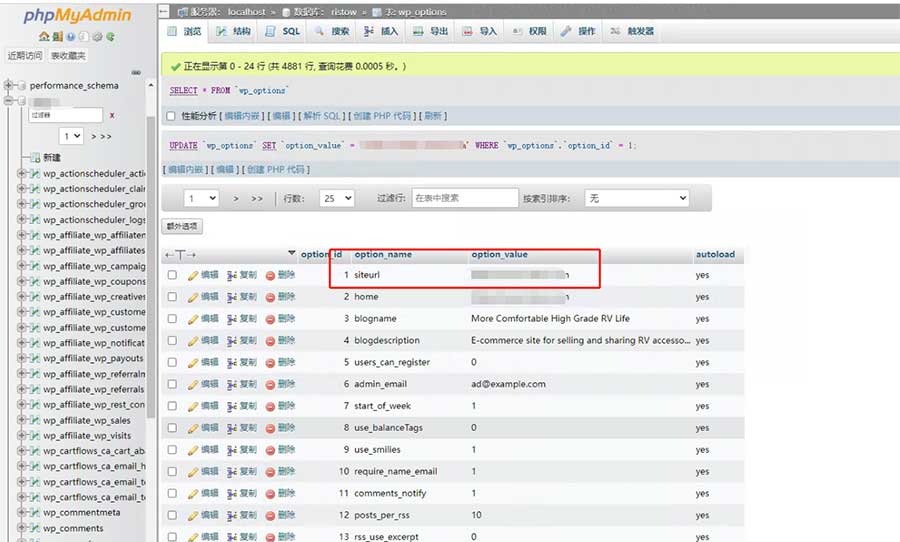Open the 表收藏夹 favorites button
The image size is (900, 542).
pos(68,56)
